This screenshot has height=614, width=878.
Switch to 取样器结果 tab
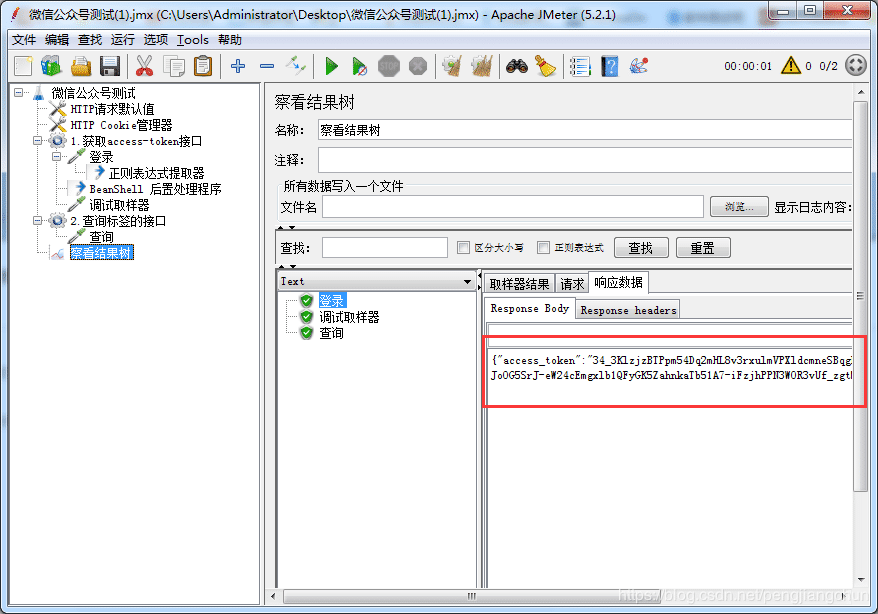click(x=519, y=284)
